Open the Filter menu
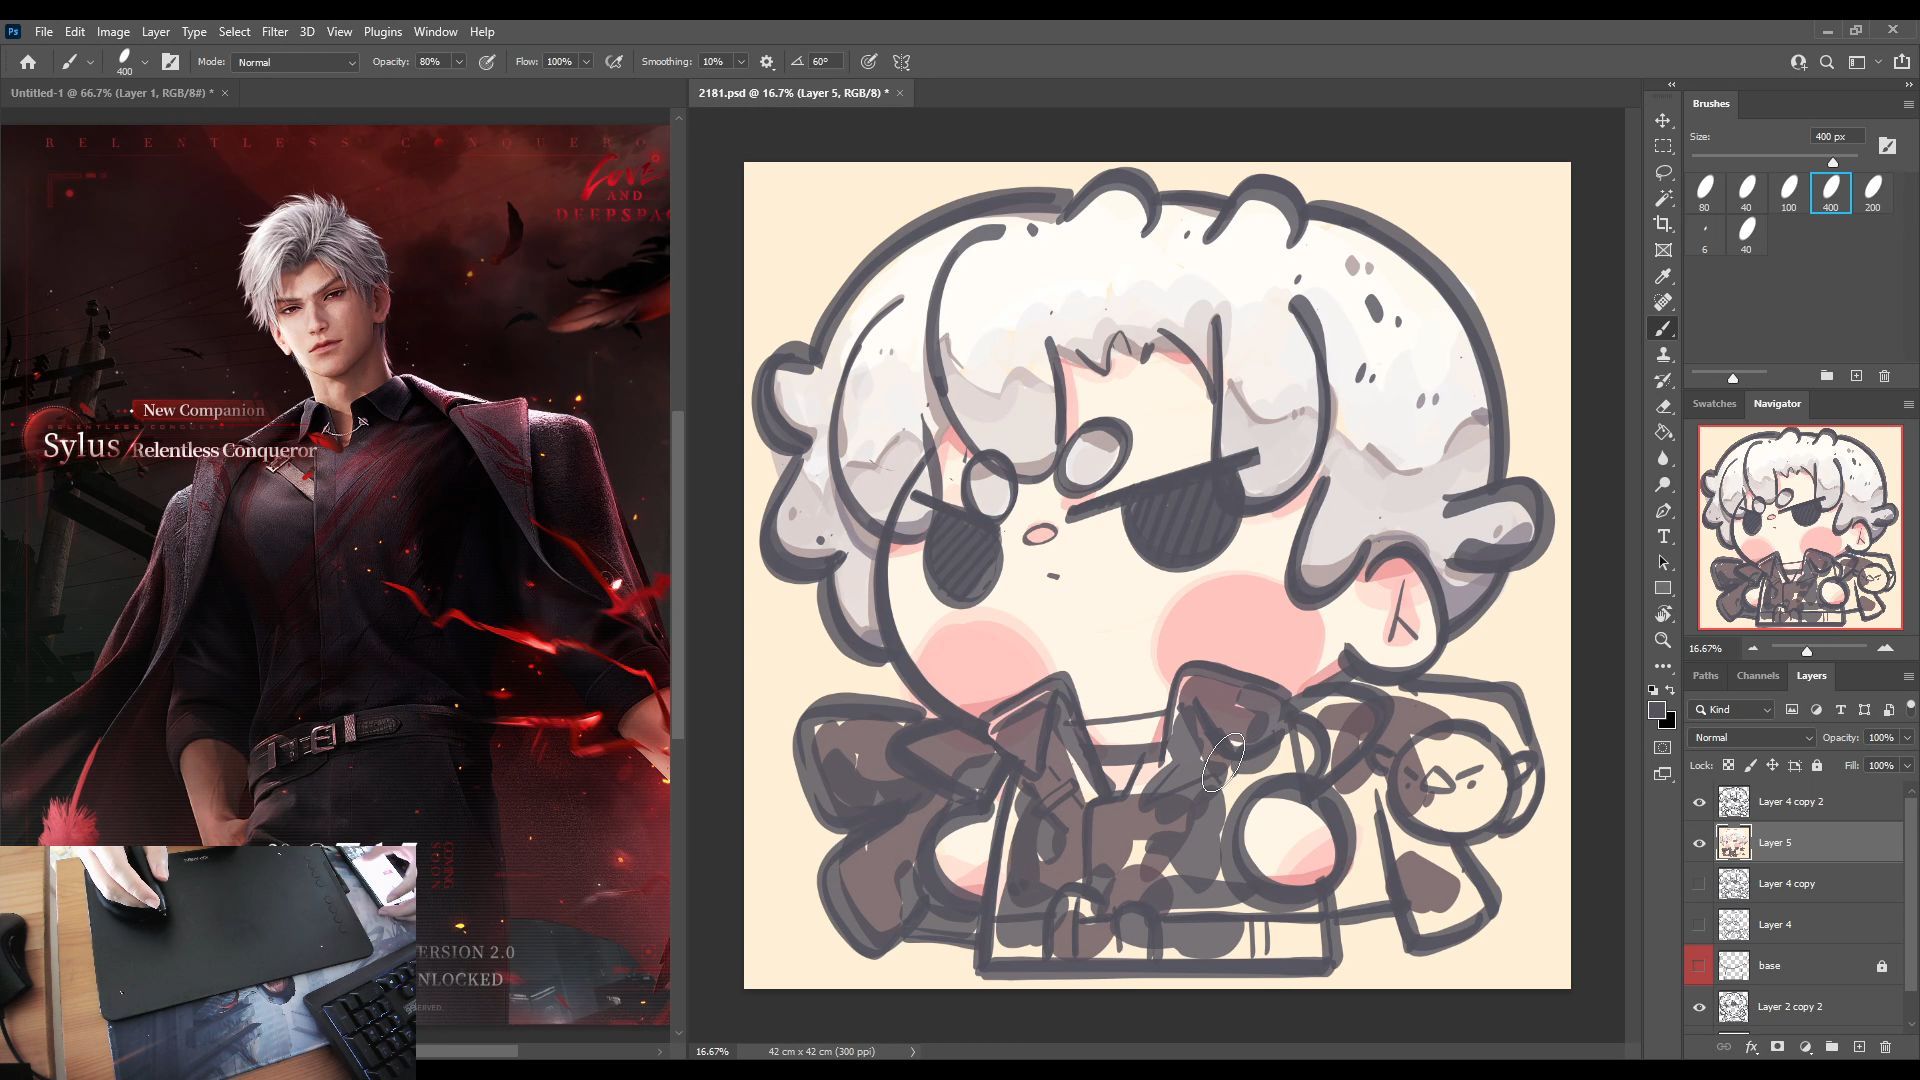The width and height of the screenshot is (1920, 1080). tap(274, 32)
